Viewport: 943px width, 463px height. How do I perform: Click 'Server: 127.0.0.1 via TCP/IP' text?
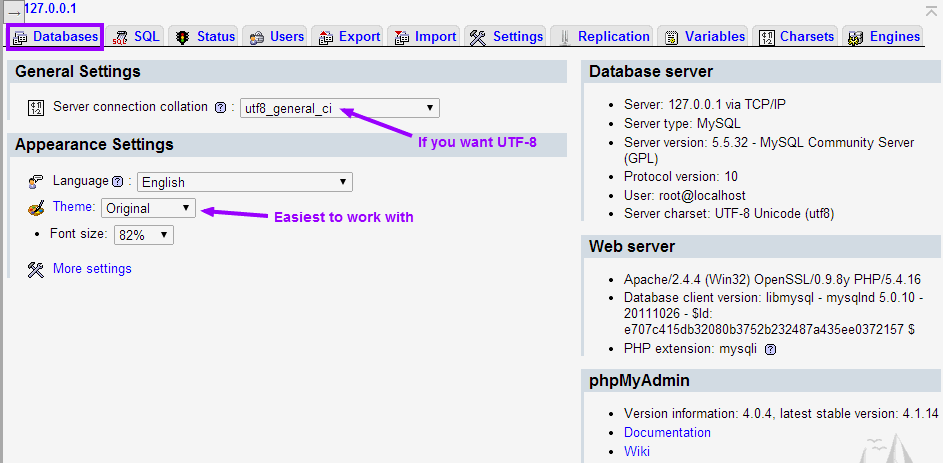[x=705, y=105]
